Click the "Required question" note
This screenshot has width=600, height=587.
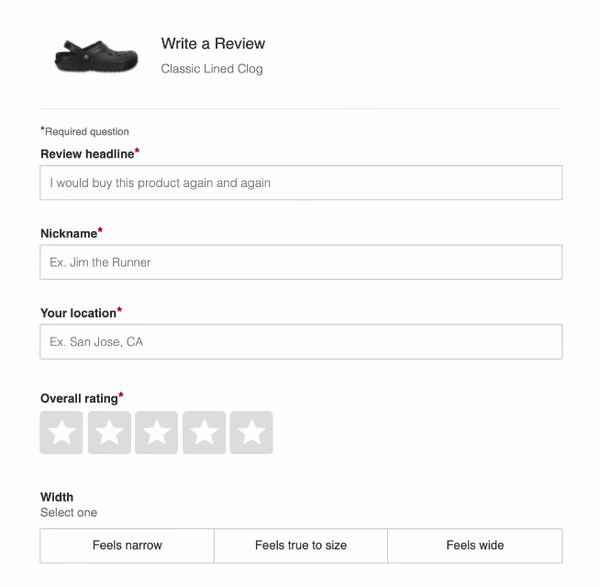(87, 131)
